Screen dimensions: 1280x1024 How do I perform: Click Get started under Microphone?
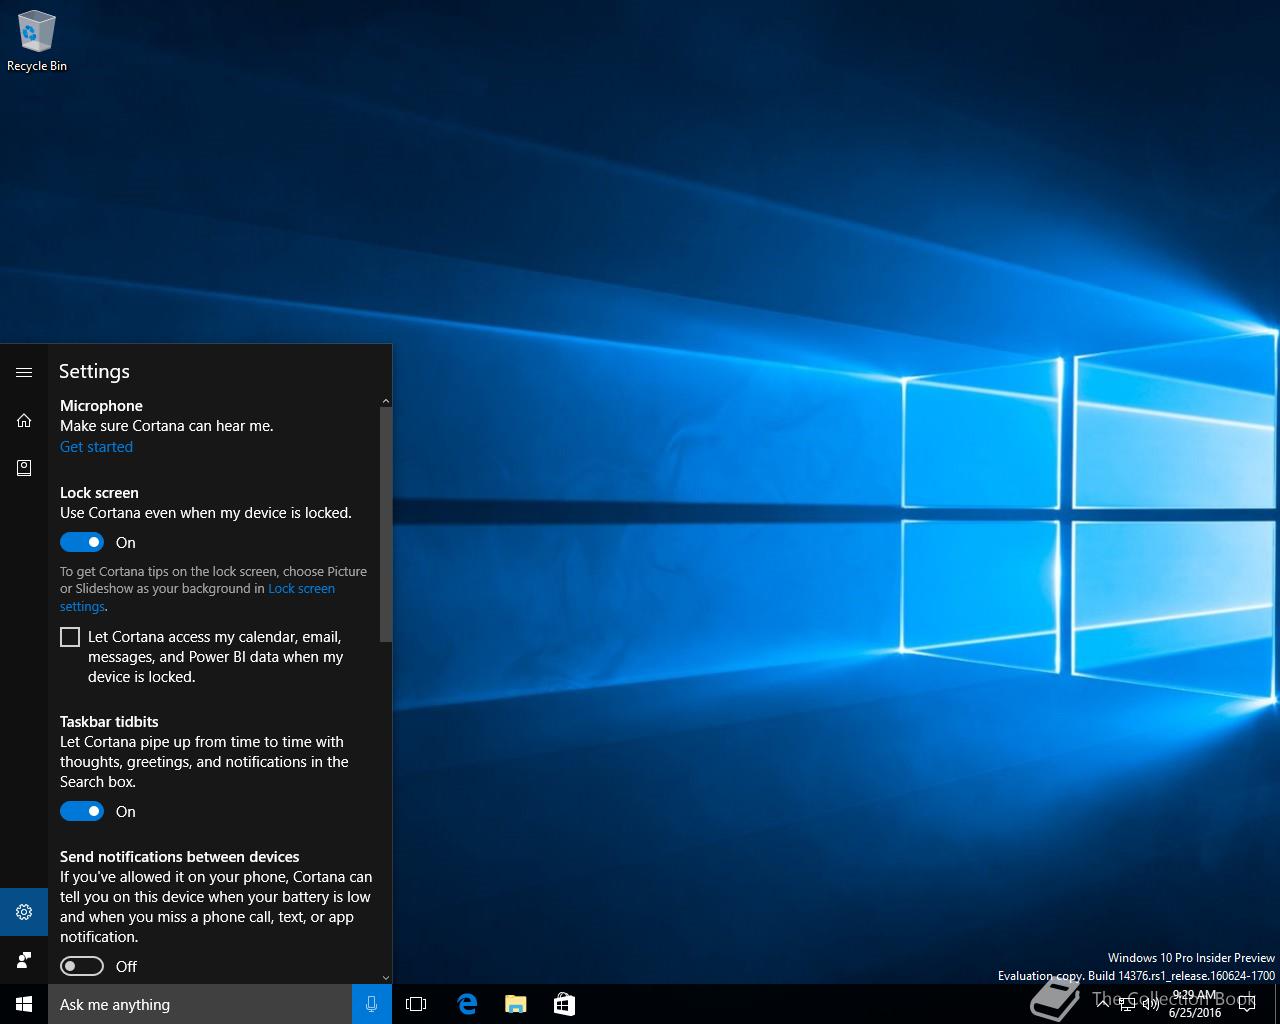pyautogui.click(x=96, y=447)
